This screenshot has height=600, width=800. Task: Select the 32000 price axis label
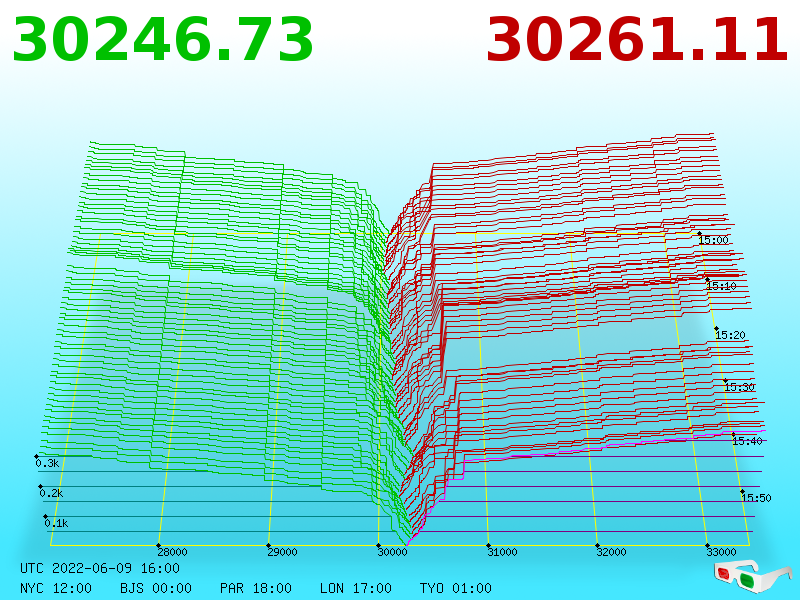(x=611, y=552)
